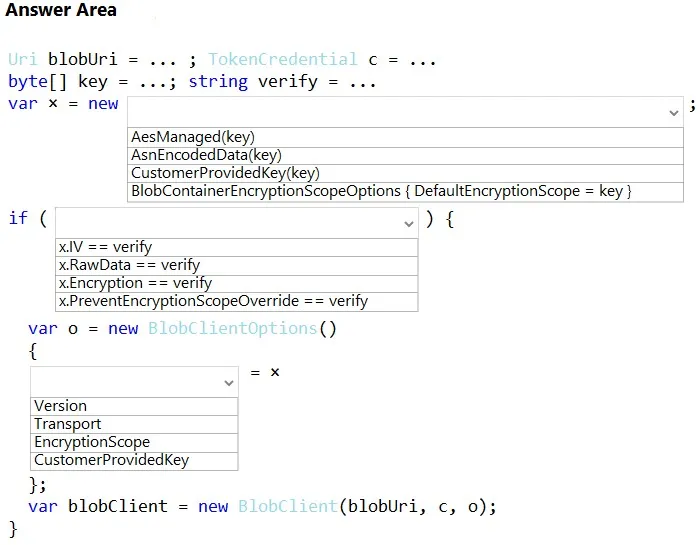
Task: Select 'x.IV == verify' option
Action: tap(237, 247)
